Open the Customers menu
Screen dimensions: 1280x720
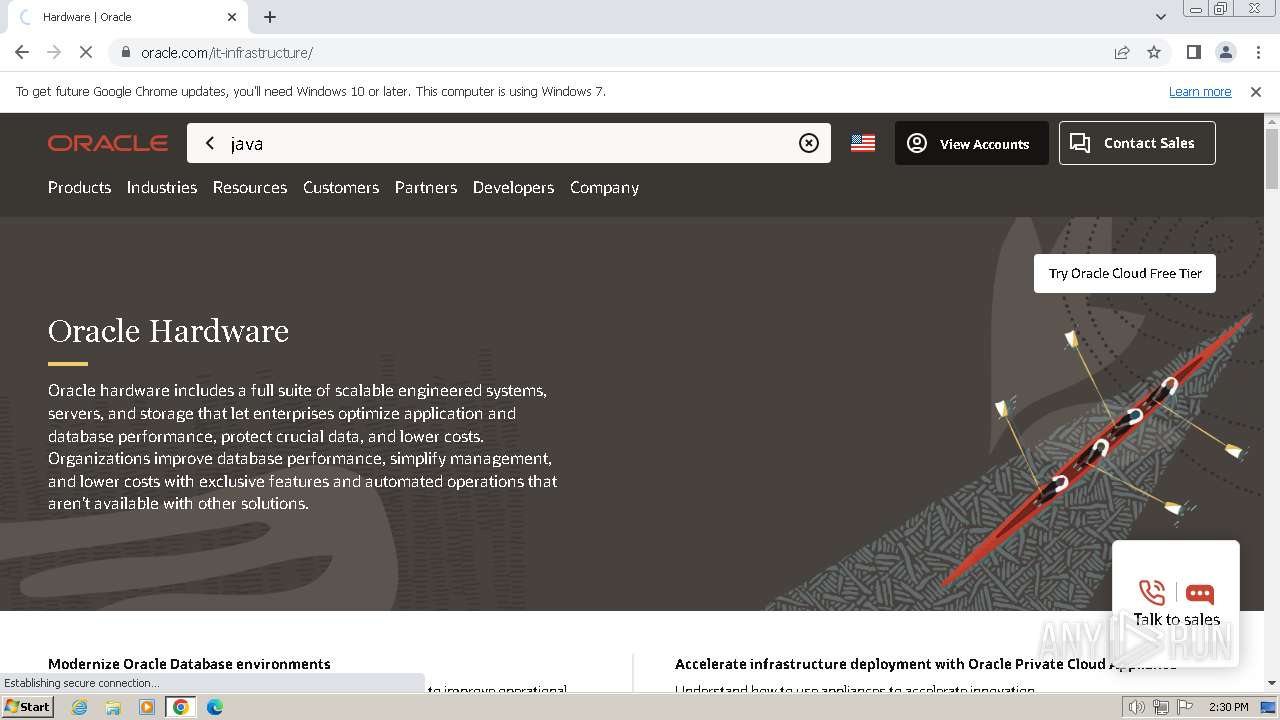341,187
